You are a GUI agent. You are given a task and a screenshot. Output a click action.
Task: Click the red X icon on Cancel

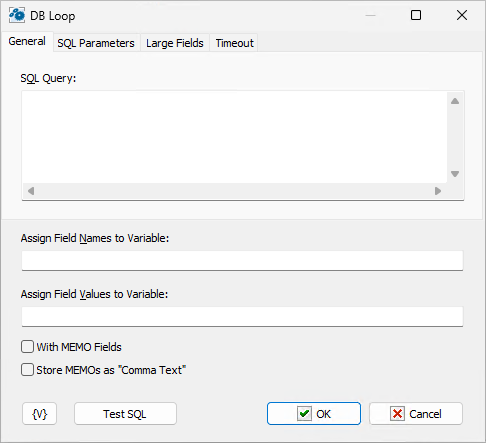click(397, 414)
